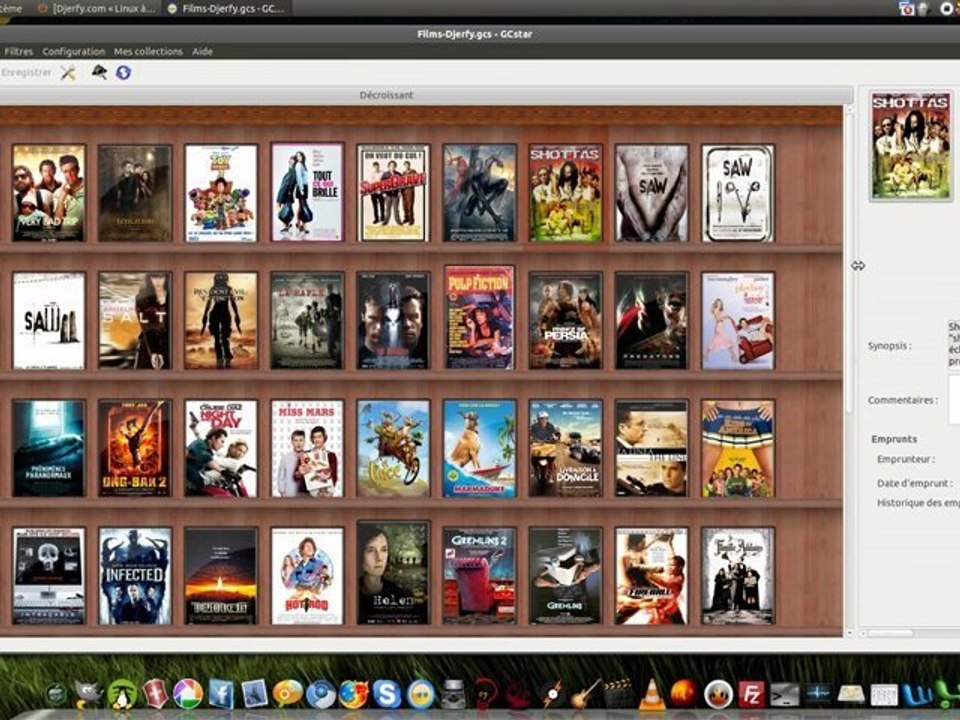The height and width of the screenshot is (720, 960).
Task: Open the Filtres menu
Action: 18,51
